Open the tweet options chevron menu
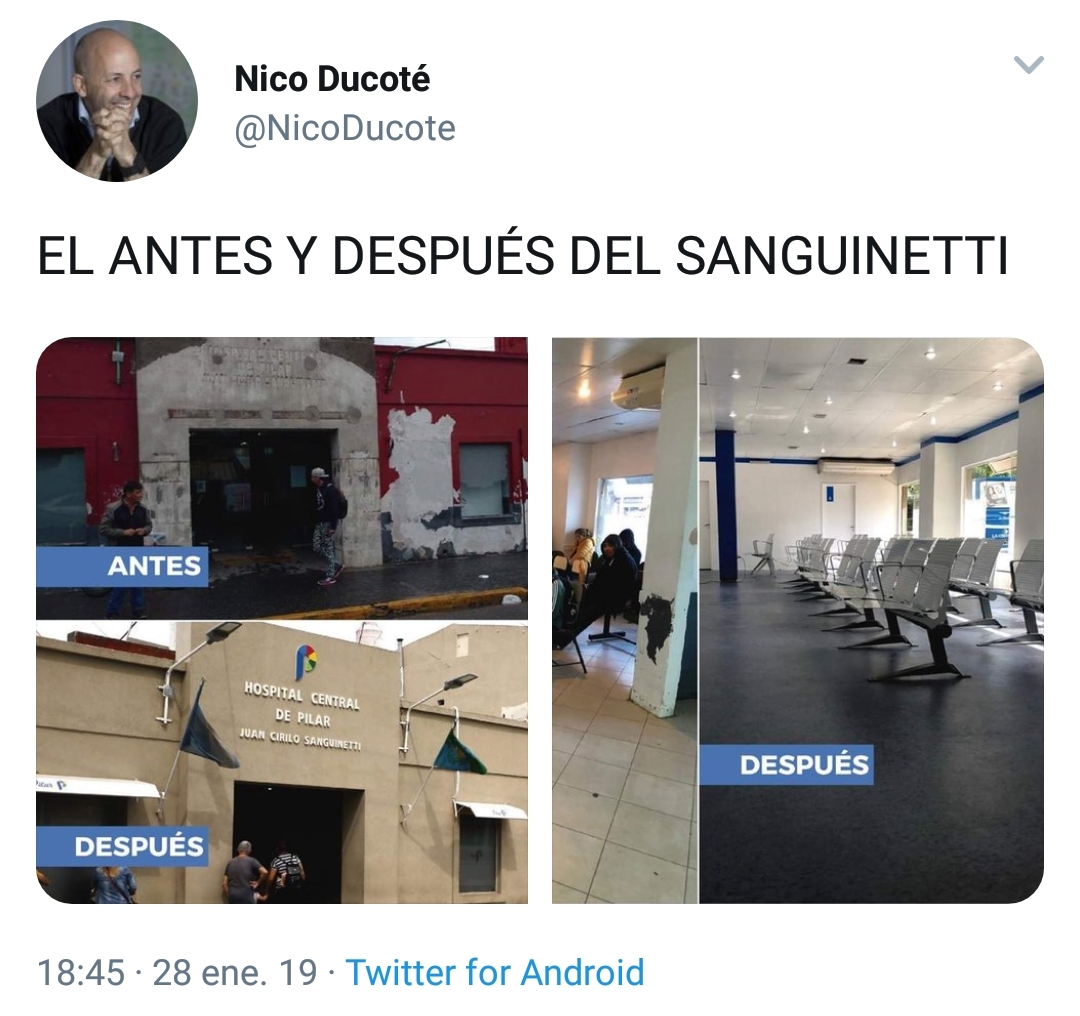This screenshot has height=1016, width=1080. 1029,65
